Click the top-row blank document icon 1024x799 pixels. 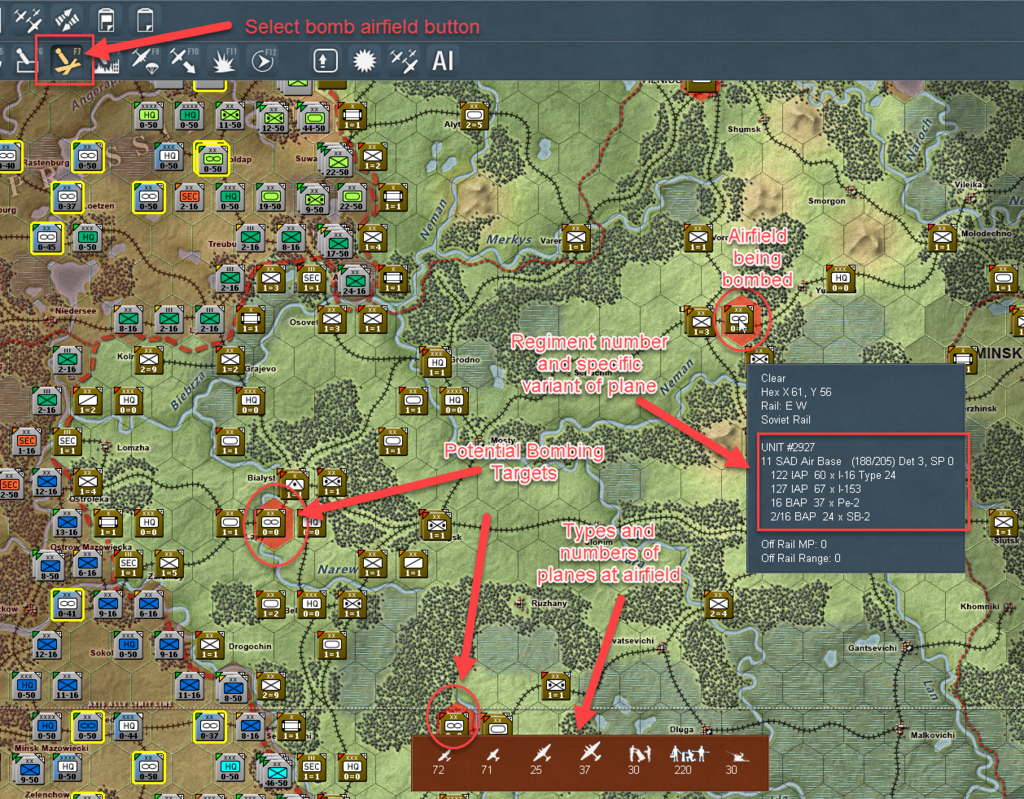click(145, 20)
